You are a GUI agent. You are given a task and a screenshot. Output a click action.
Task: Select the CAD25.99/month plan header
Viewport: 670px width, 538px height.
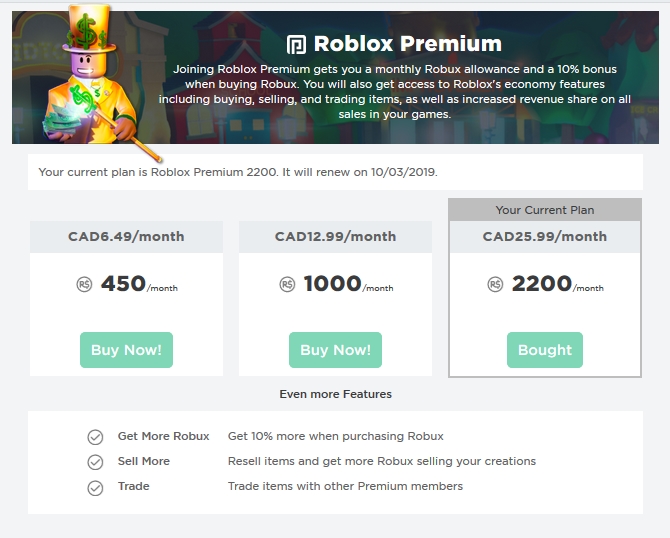(545, 237)
